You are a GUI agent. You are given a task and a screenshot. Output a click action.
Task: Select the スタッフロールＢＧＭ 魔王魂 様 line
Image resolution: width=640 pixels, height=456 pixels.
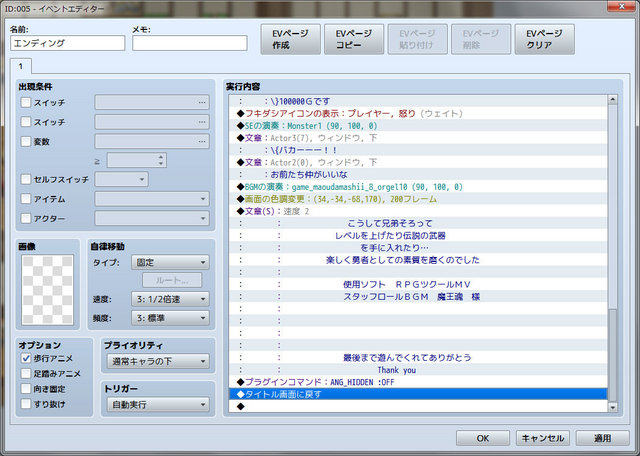(x=418, y=296)
